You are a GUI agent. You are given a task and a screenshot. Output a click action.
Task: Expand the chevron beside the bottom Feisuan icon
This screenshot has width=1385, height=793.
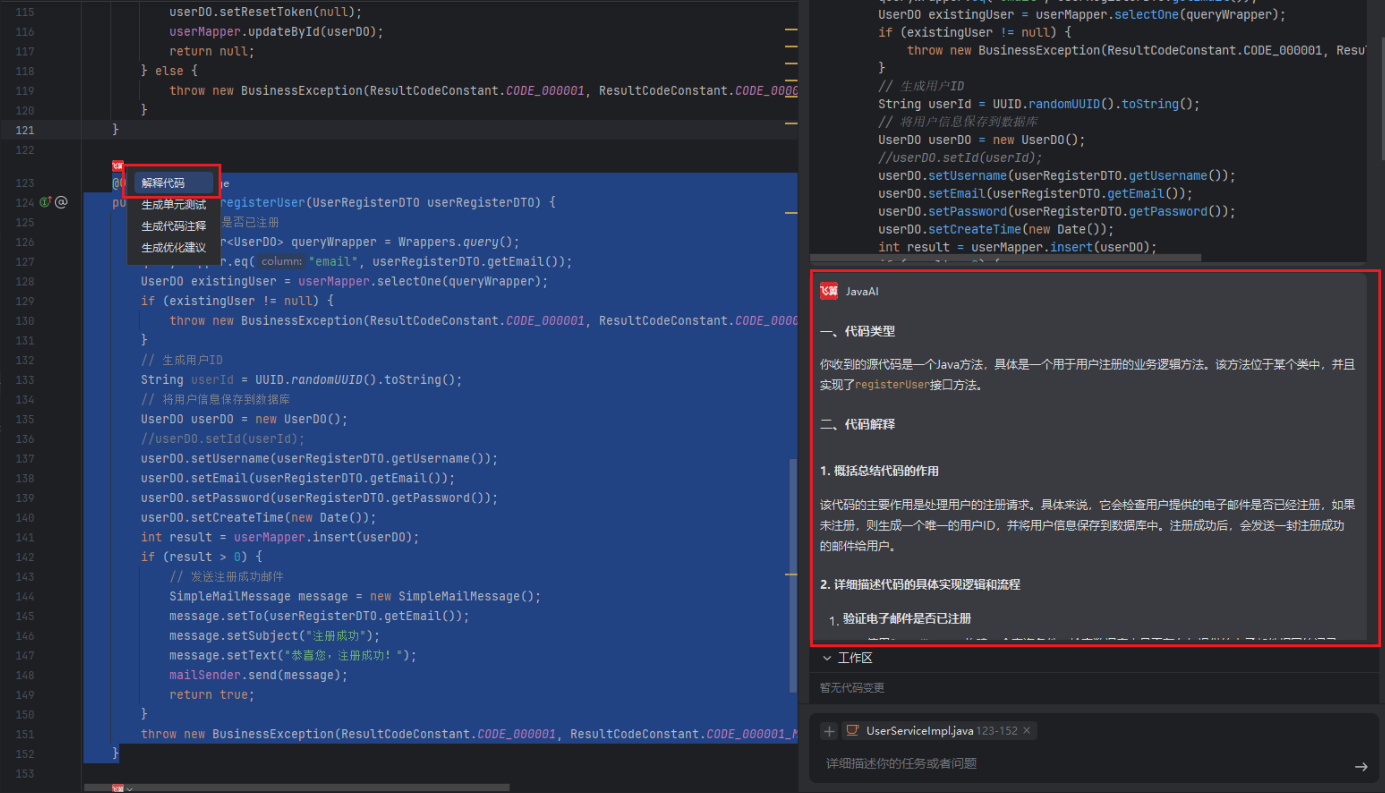coord(129,788)
